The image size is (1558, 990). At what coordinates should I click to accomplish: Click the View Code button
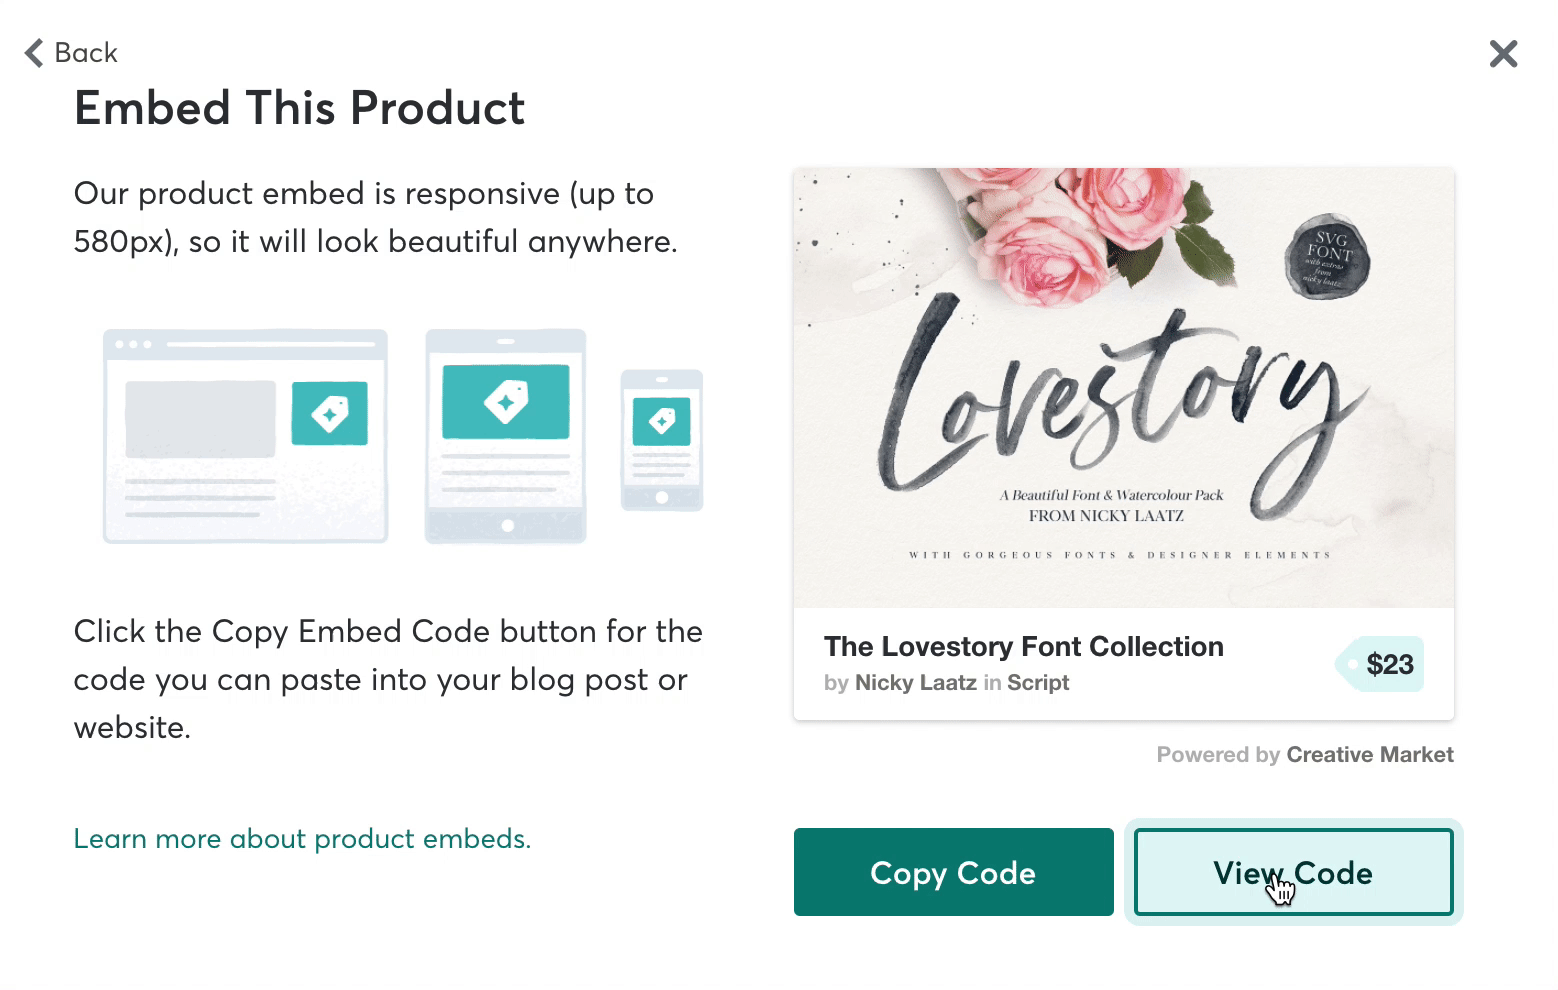1293,872
